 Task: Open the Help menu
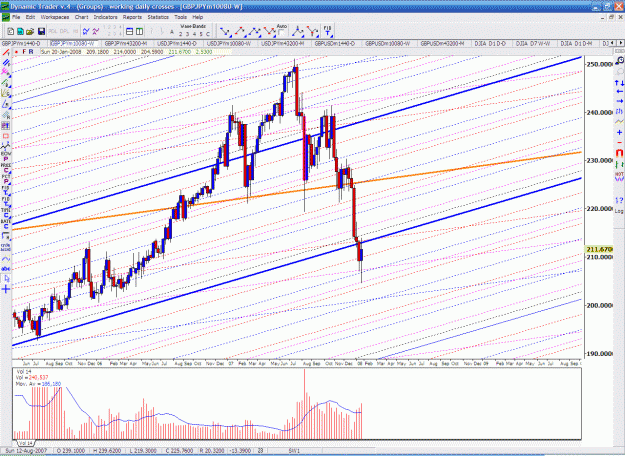click(198, 17)
